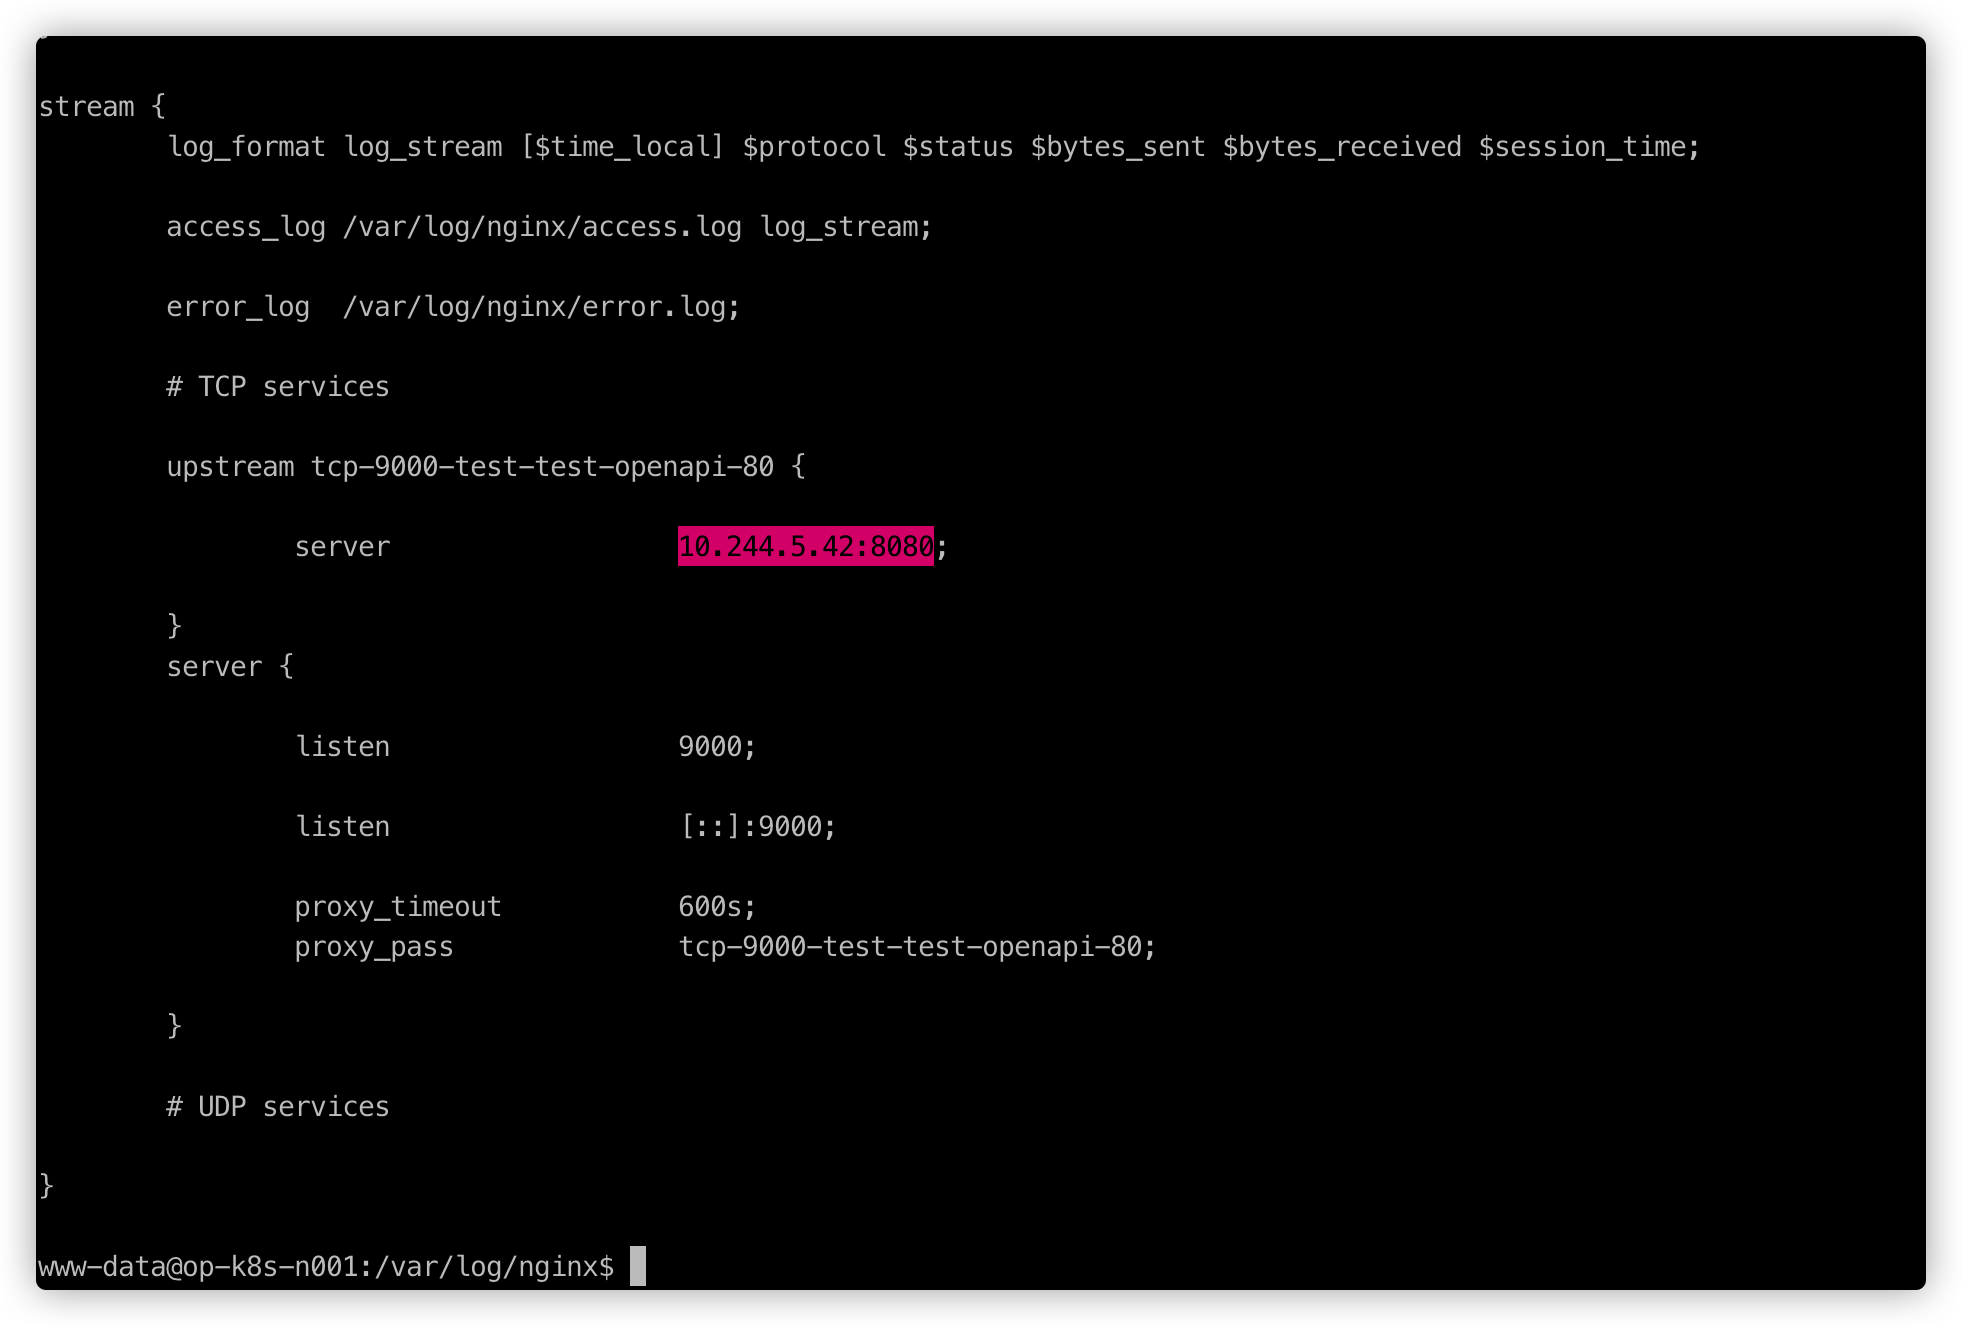Click the $bytes_received variable
The width and height of the screenshot is (1962, 1326).
coord(1342,147)
